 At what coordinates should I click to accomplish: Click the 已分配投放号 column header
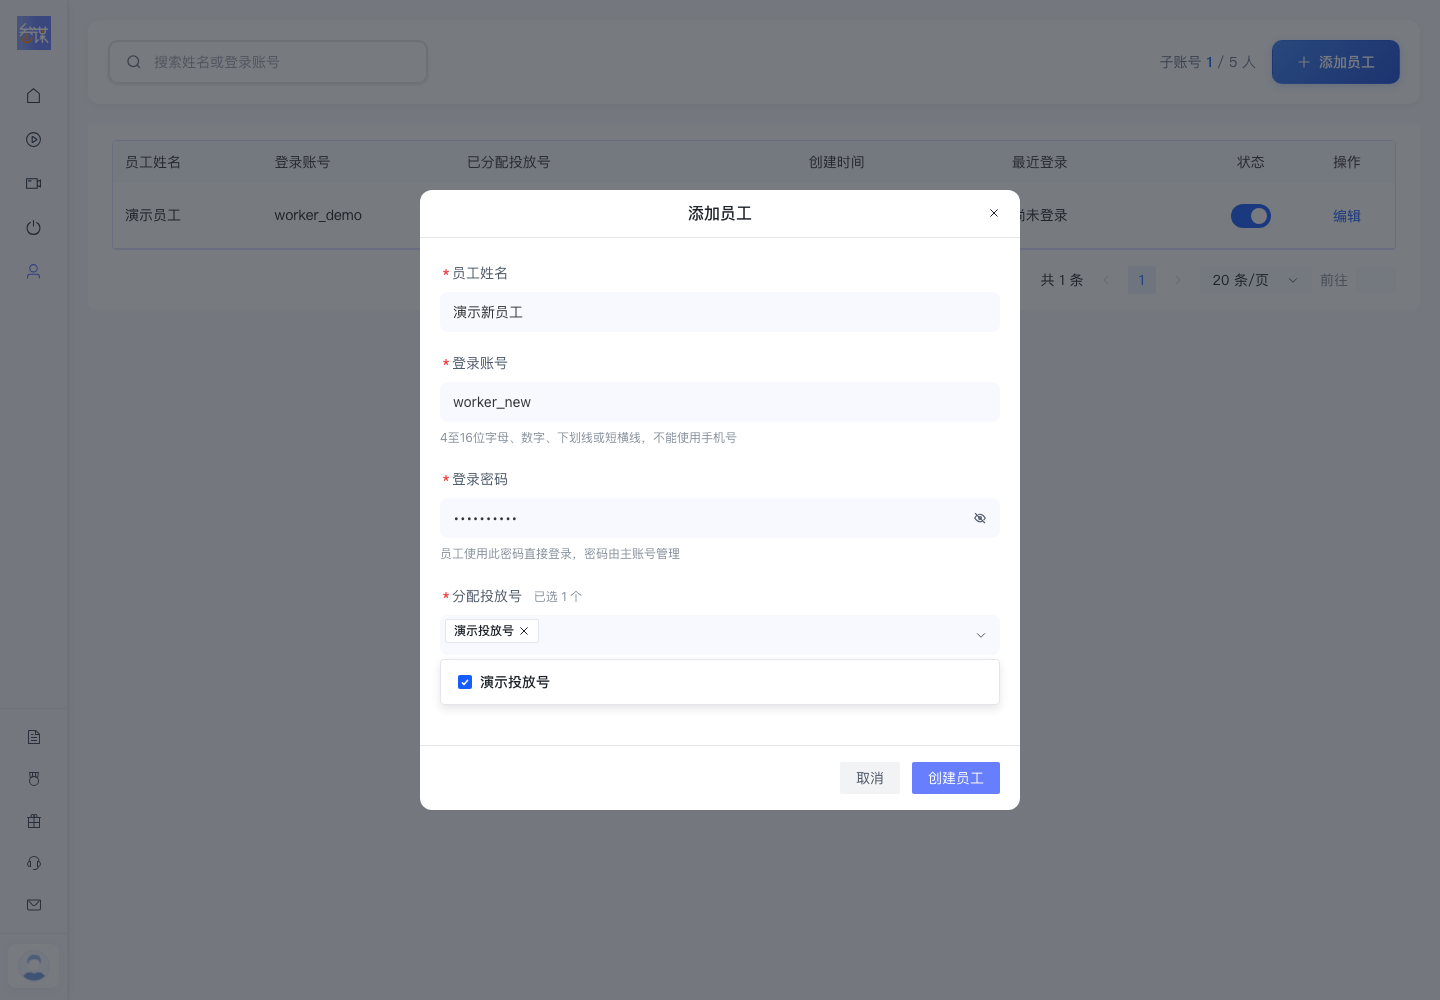tap(509, 162)
